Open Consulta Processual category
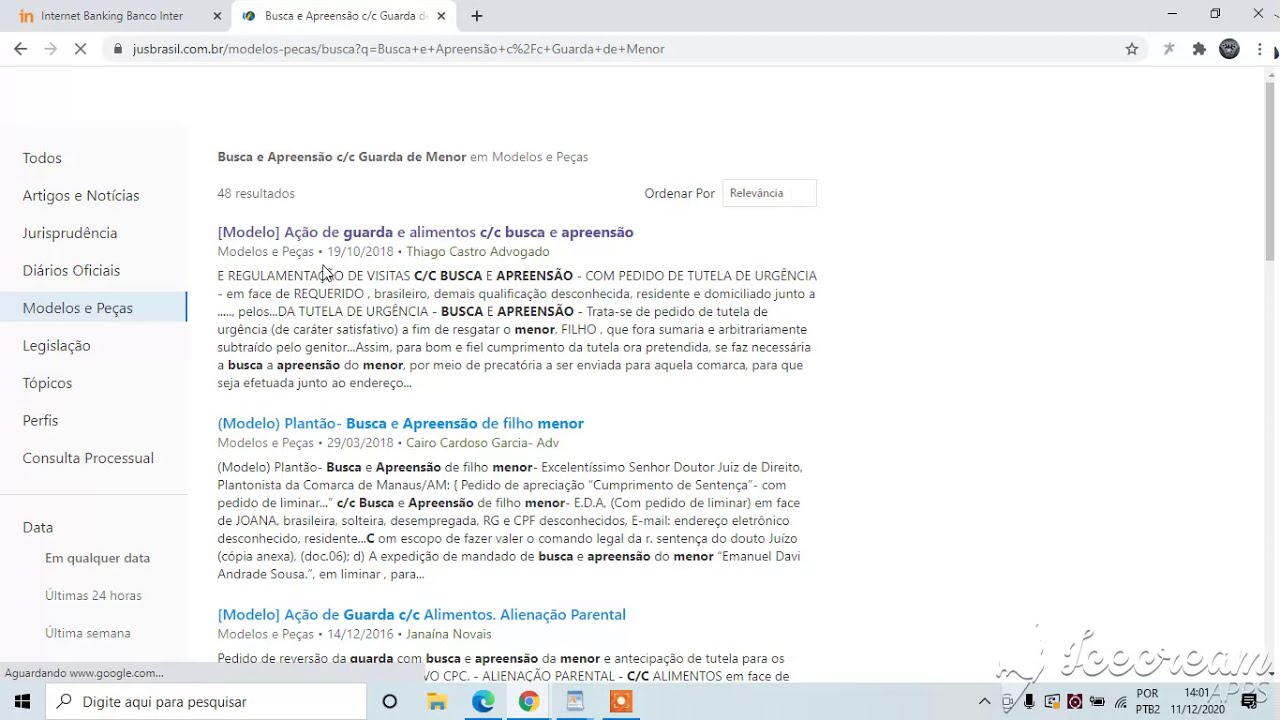The width and height of the screenshot is (1280, 720). click(x=88, y=458)
